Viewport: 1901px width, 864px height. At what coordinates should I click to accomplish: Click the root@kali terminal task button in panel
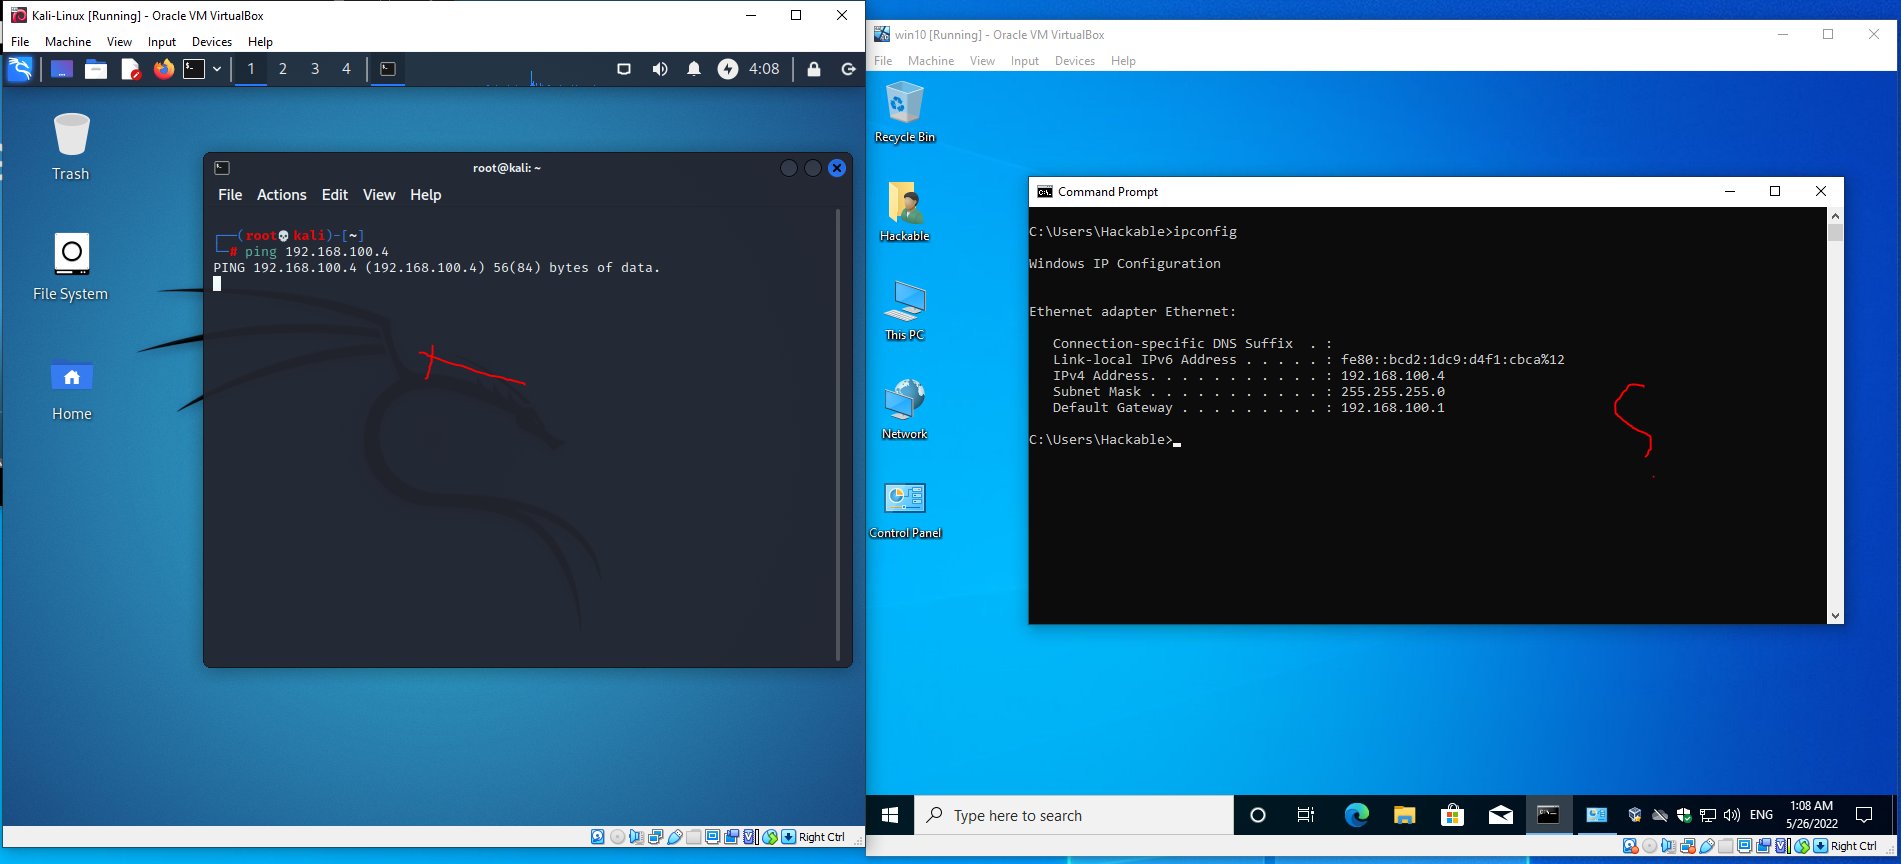389,69
